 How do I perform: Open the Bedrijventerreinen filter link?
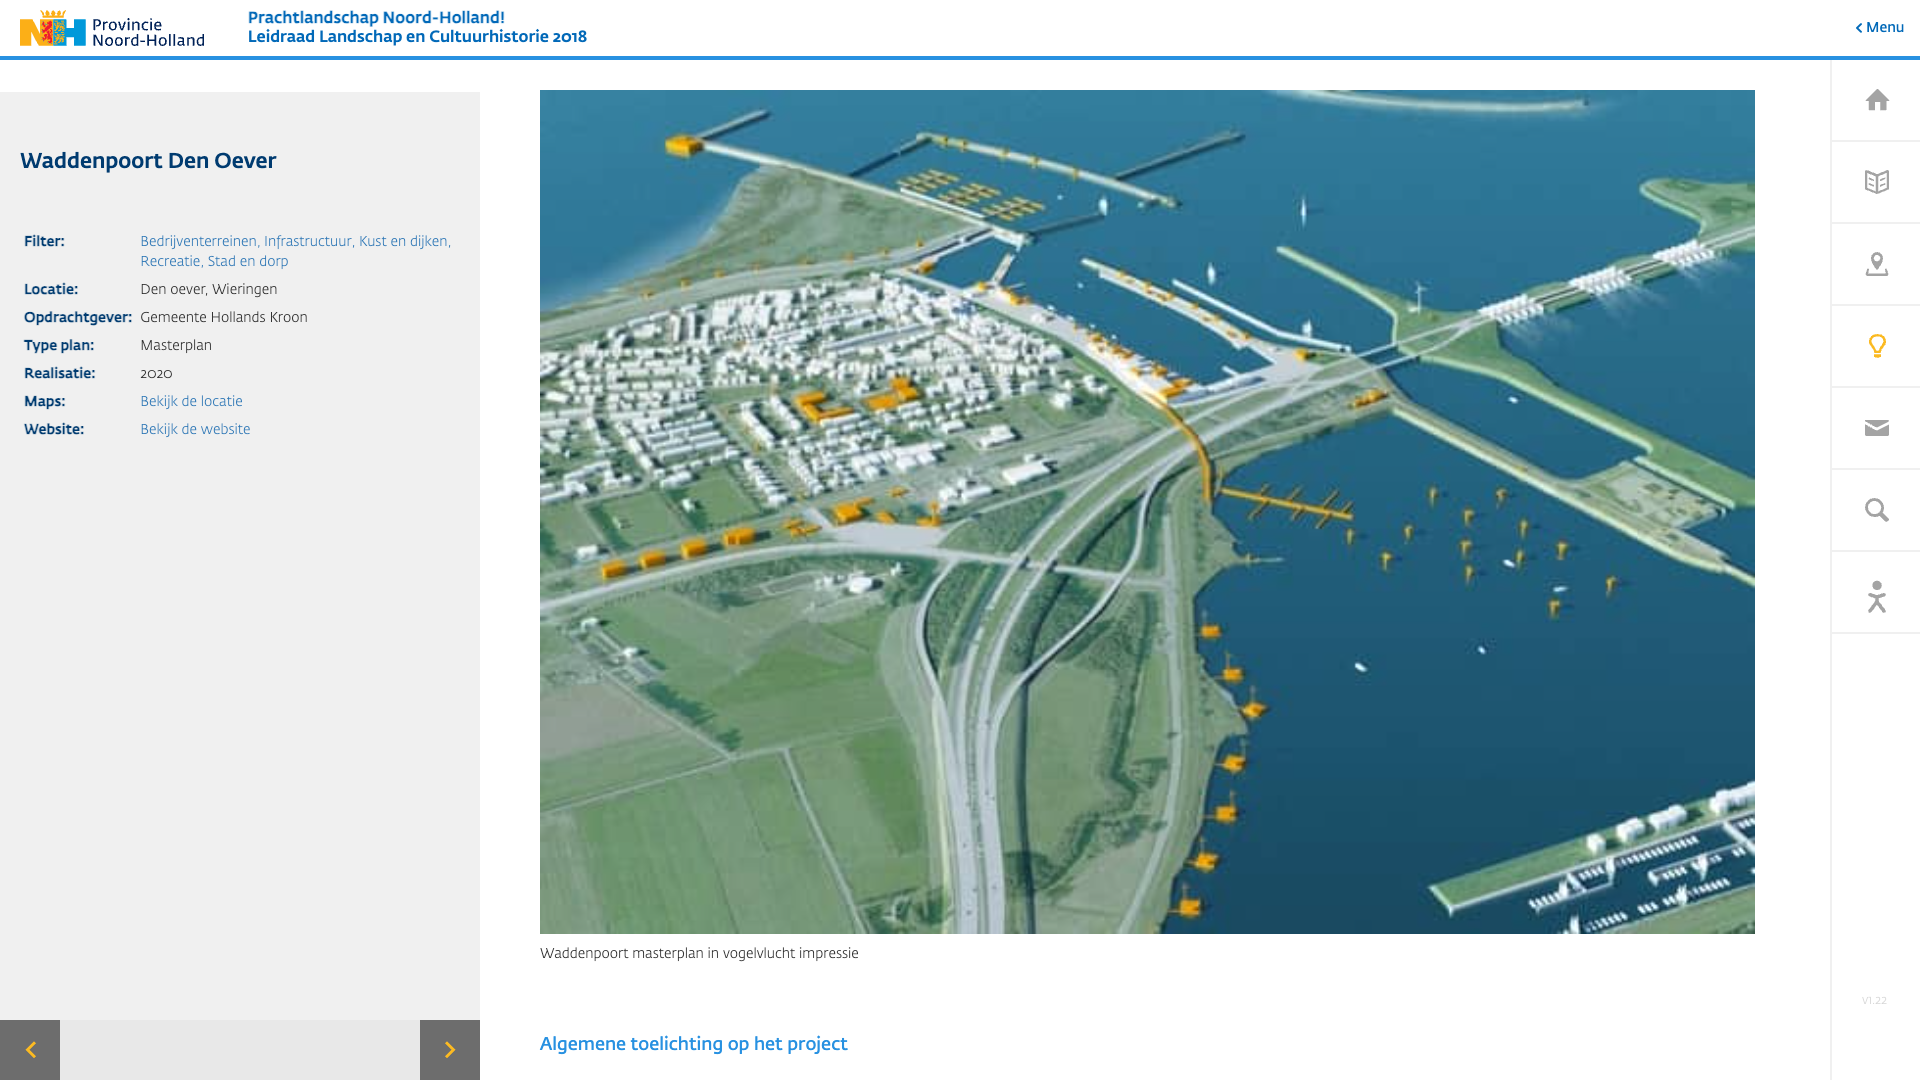pyautogui.click(x=198, y=241)
